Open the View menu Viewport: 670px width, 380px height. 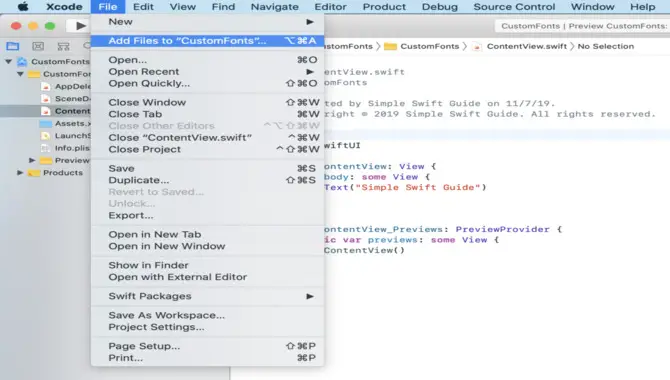tap(182, 7)
